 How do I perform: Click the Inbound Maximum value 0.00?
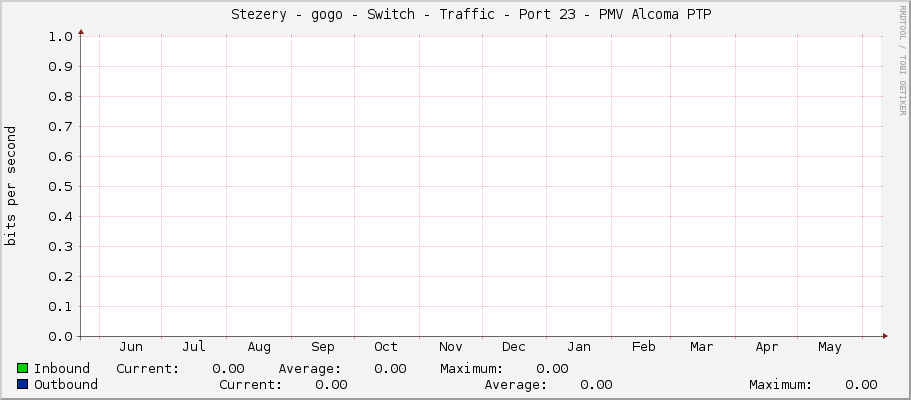[x=553, y=369]
